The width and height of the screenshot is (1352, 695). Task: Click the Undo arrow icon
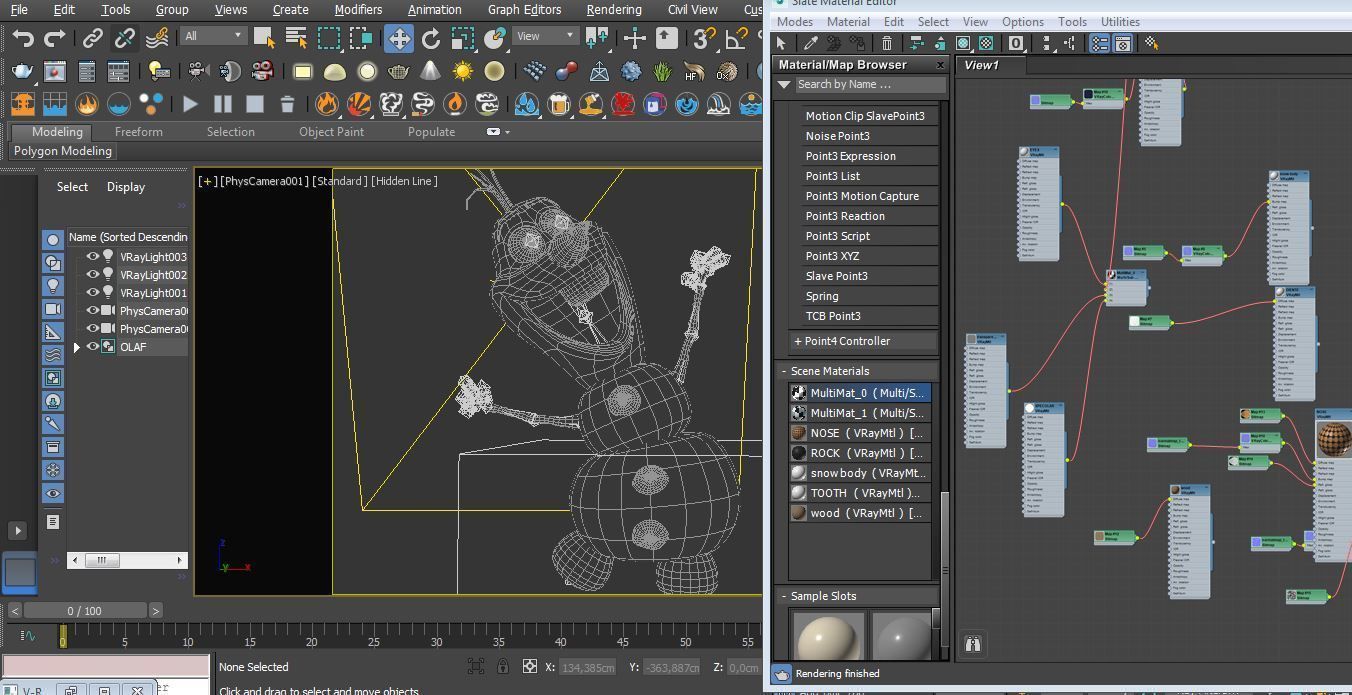click(23, 39)
